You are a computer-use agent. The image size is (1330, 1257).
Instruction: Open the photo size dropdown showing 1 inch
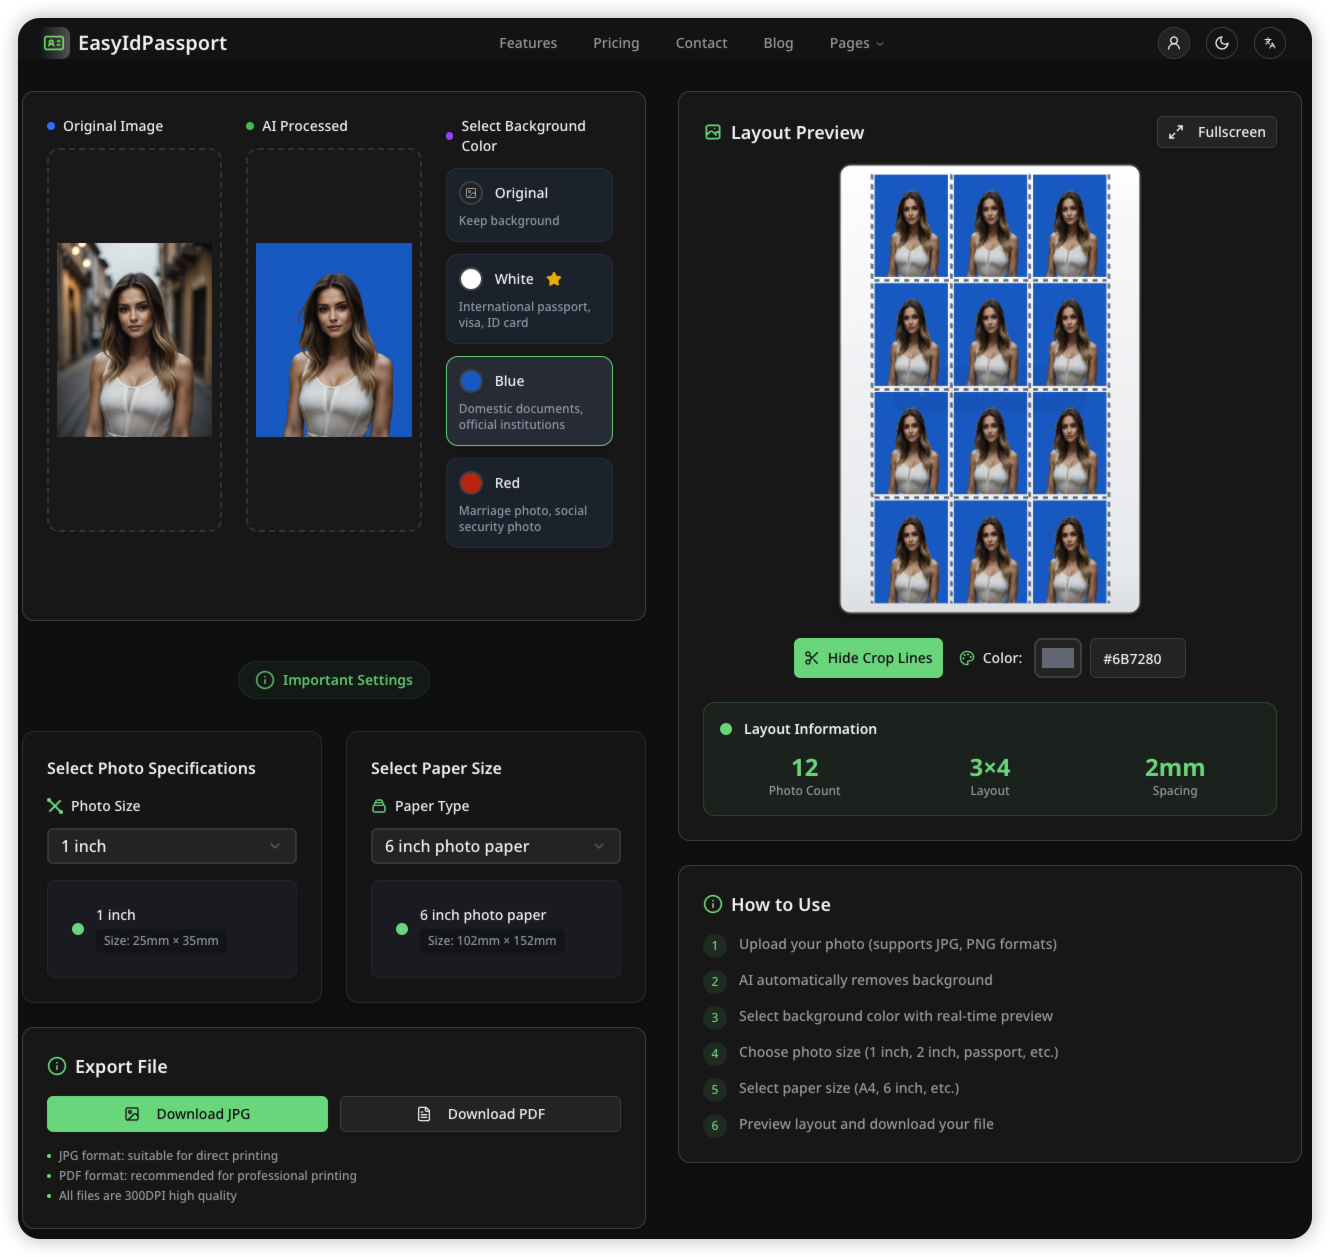(171, 846)
